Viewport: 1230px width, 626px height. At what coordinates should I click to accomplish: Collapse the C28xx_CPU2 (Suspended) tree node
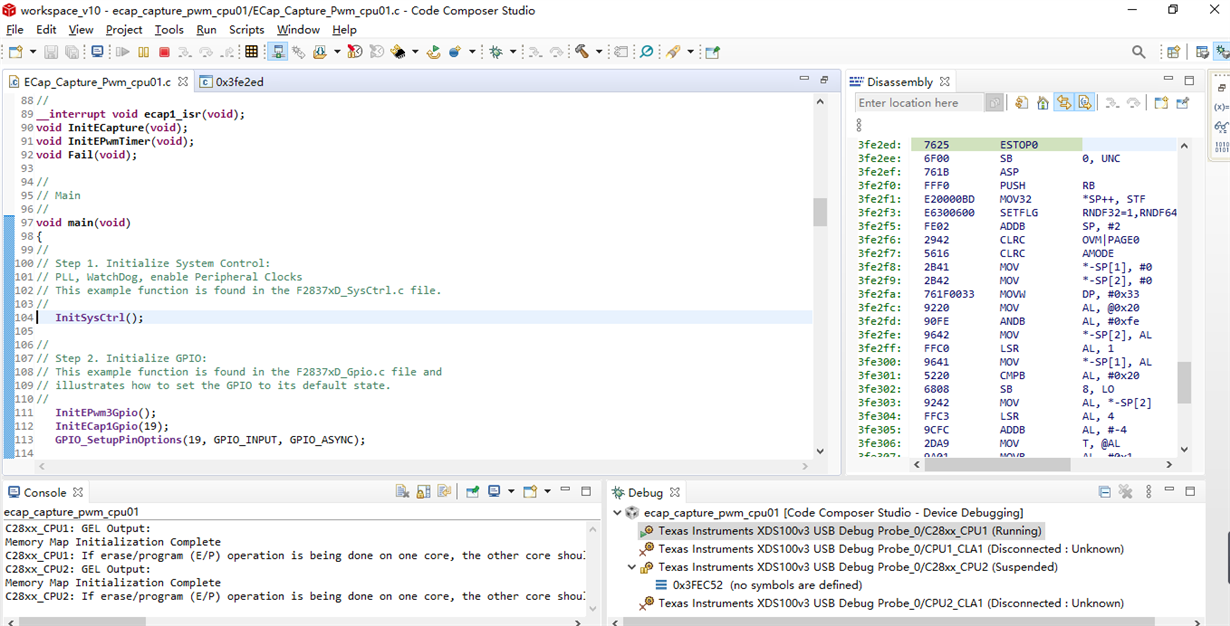tap(632, 567)
